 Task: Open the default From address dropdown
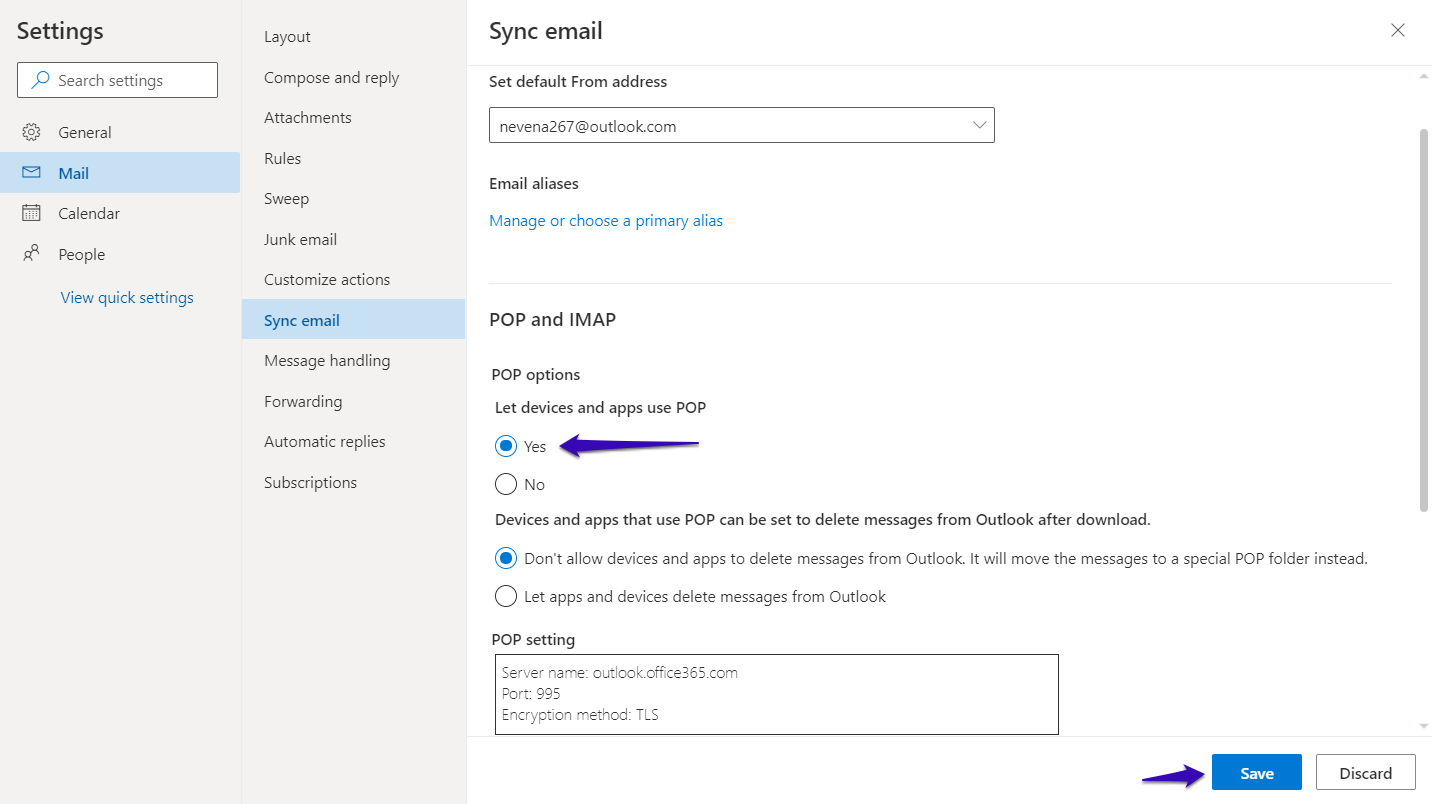tap(978, 124)
